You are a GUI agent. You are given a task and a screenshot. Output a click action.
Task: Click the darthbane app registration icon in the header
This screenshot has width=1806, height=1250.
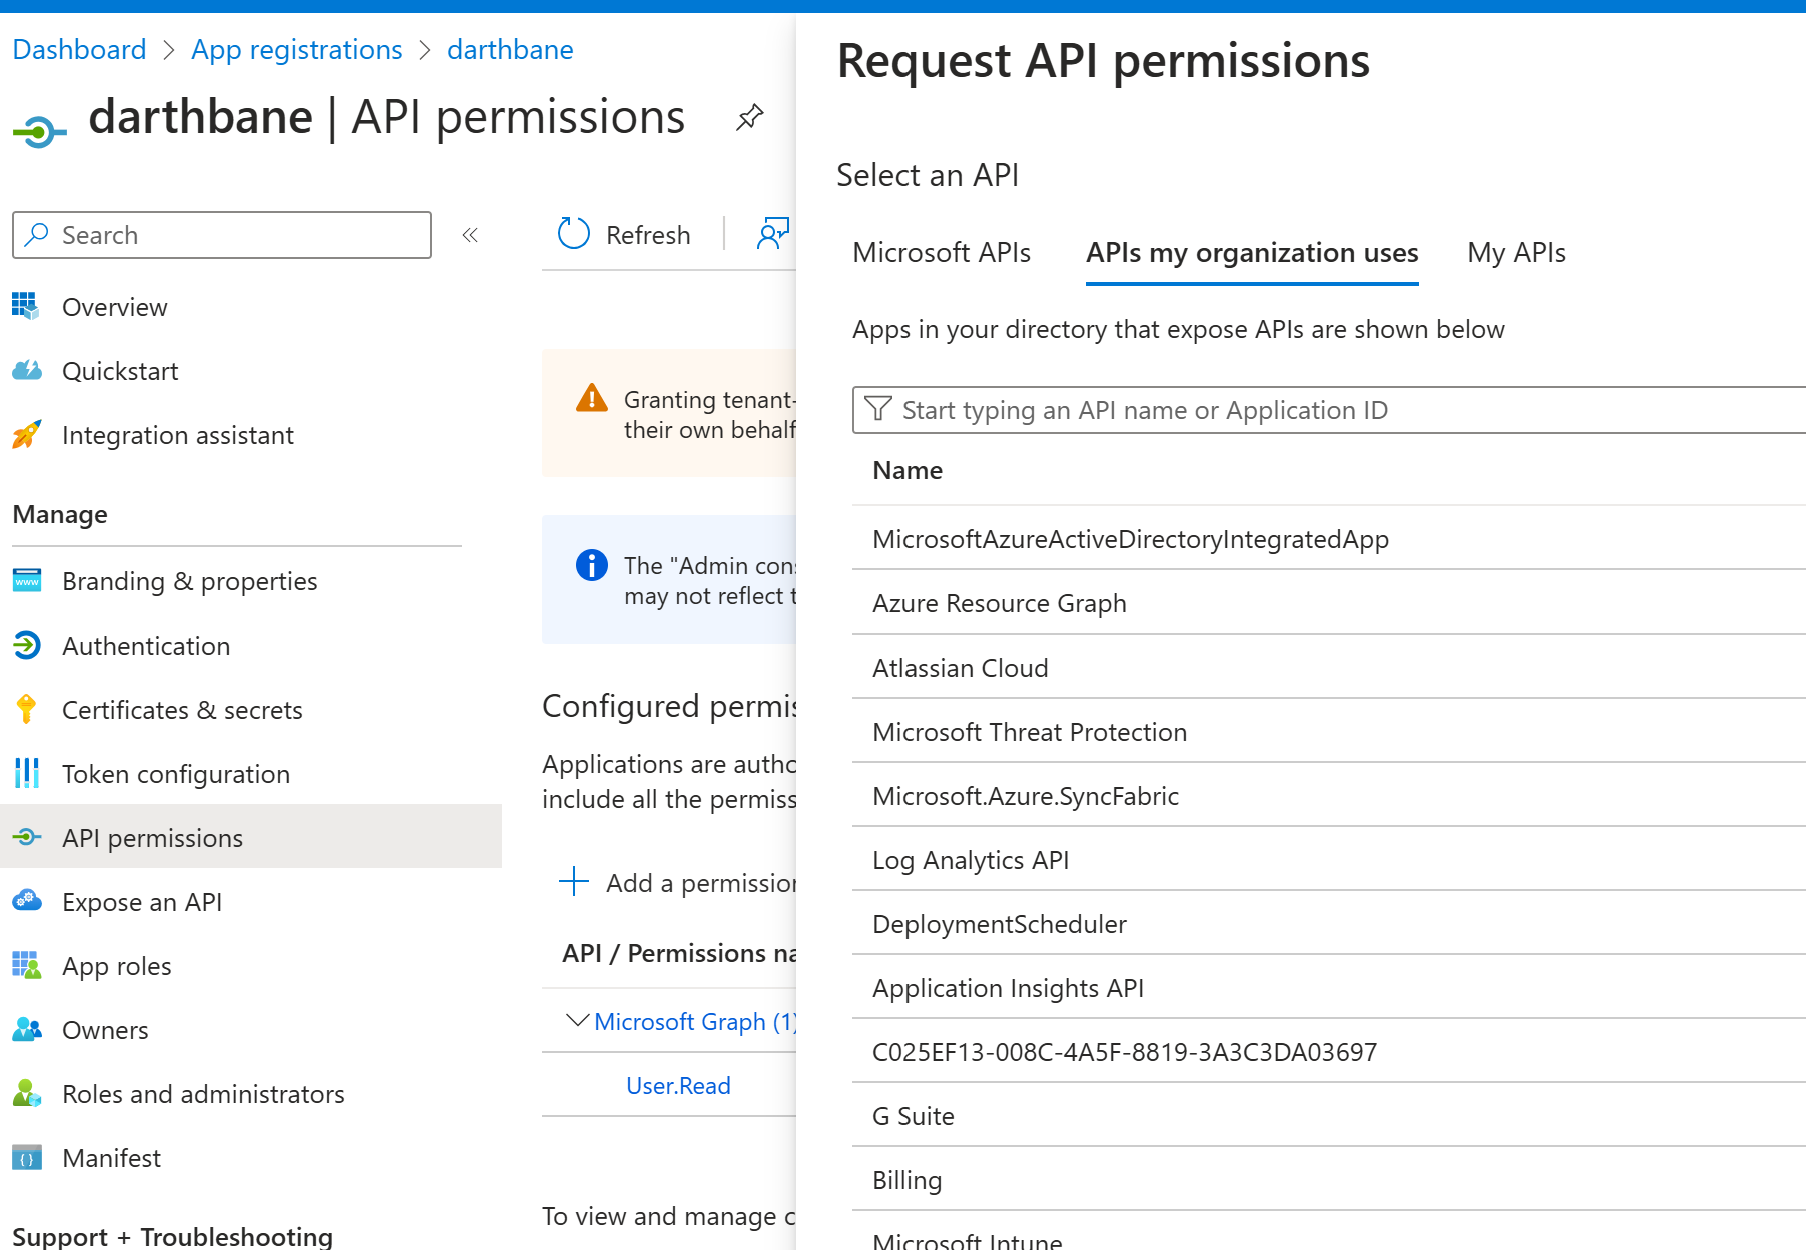[39, 131]
